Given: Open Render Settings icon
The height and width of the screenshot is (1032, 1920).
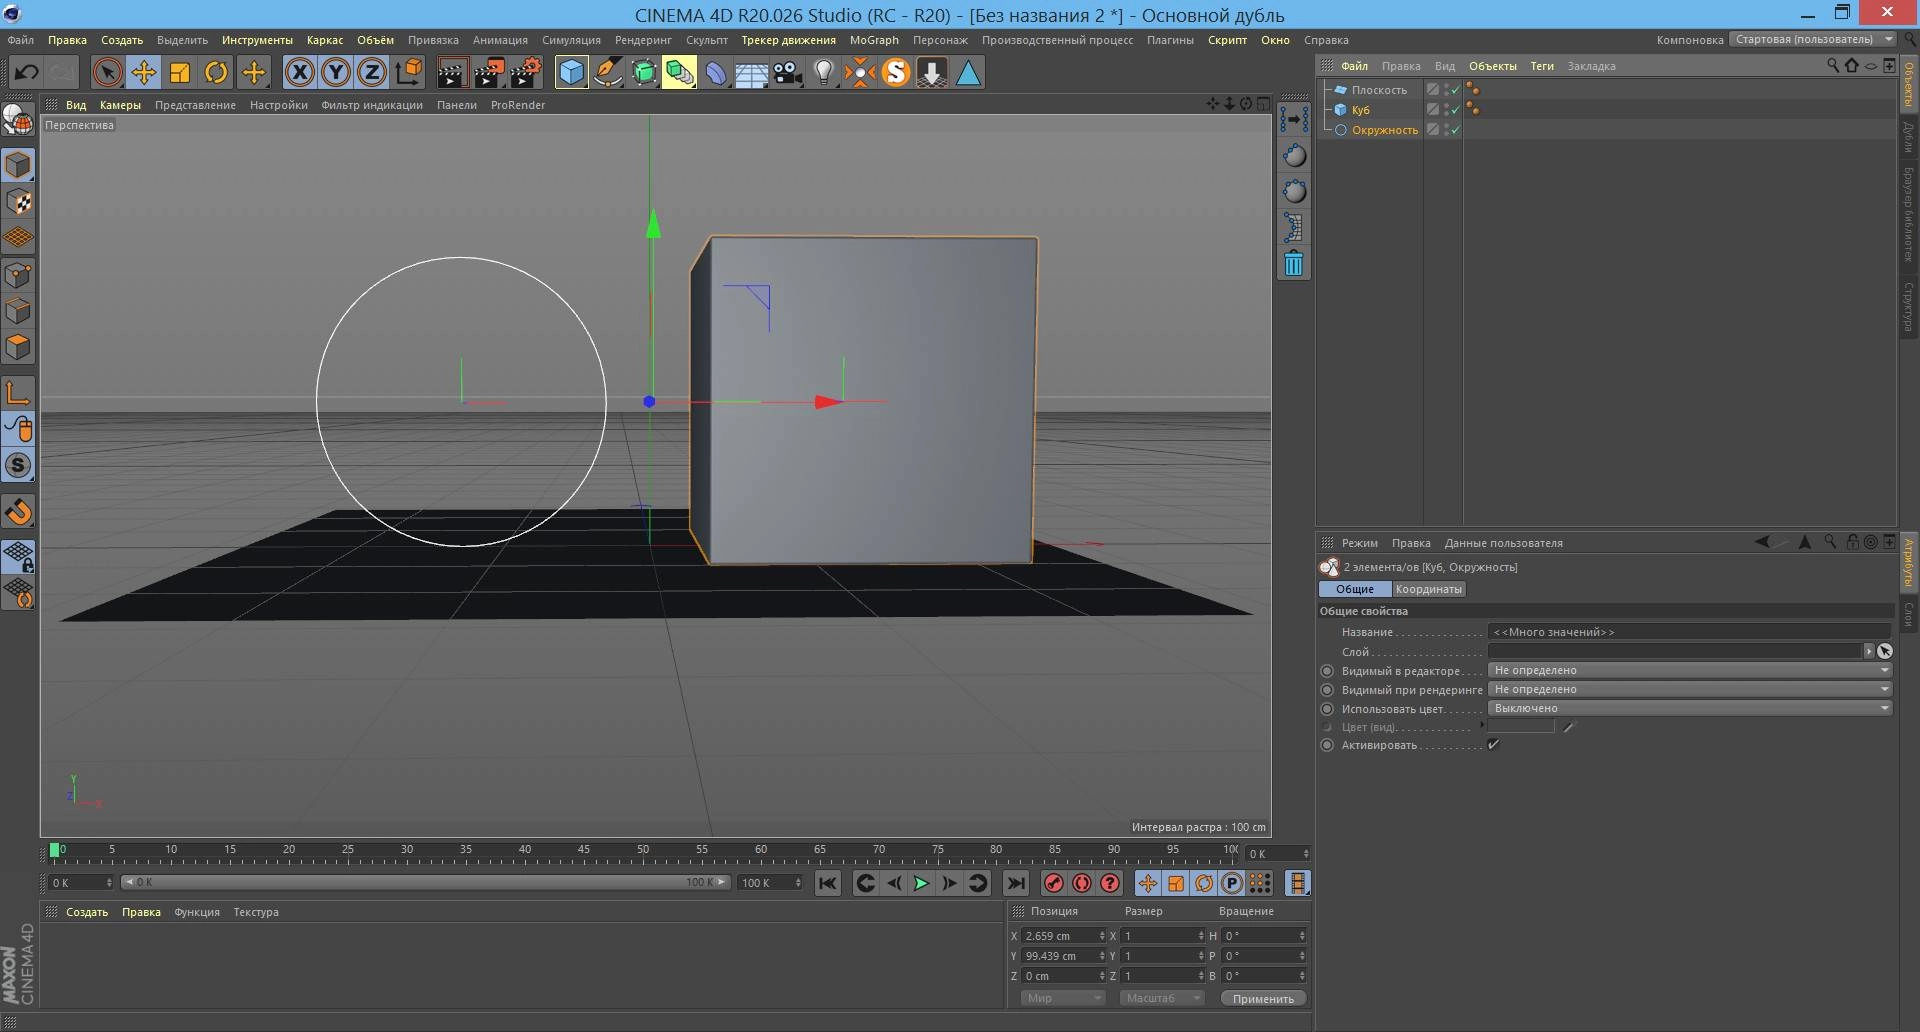Looking at the screenshot, I should coord(526,72).
